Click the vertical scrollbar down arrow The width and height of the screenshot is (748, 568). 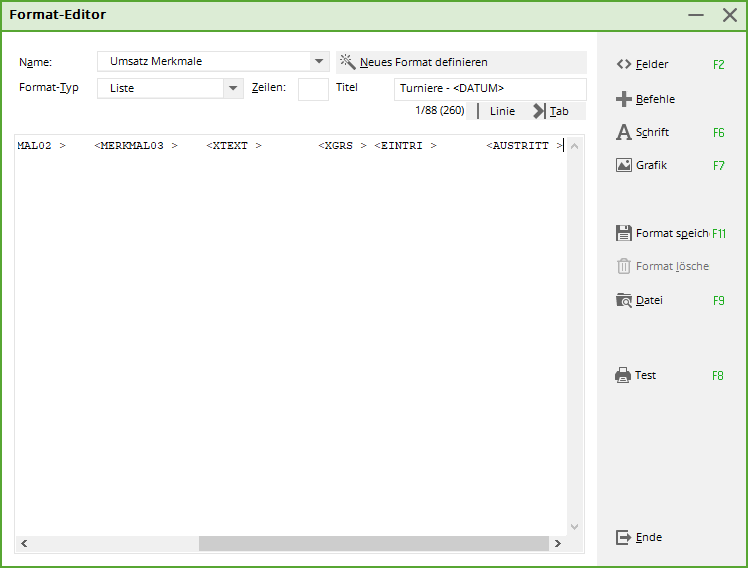[x=574, y=526]
